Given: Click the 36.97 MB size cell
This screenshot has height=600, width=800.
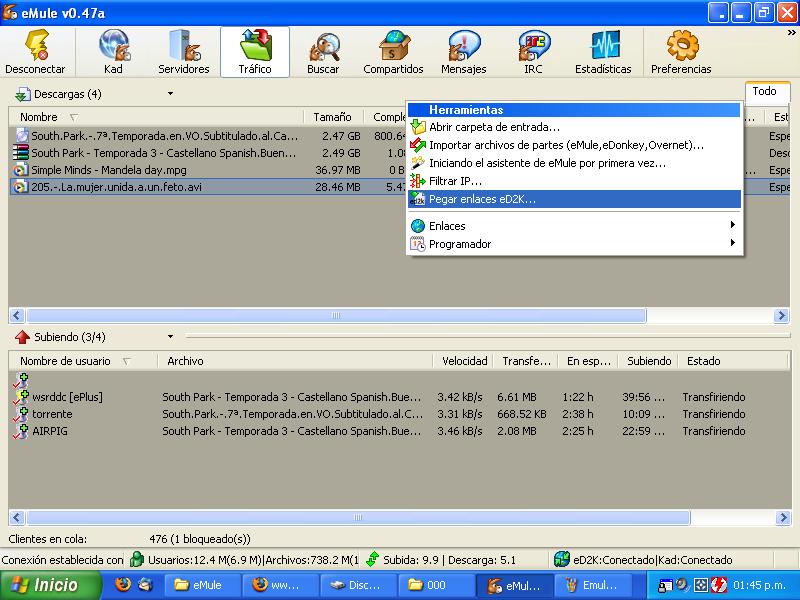Looking at the screenshot, I should click(x=338, y=170).
